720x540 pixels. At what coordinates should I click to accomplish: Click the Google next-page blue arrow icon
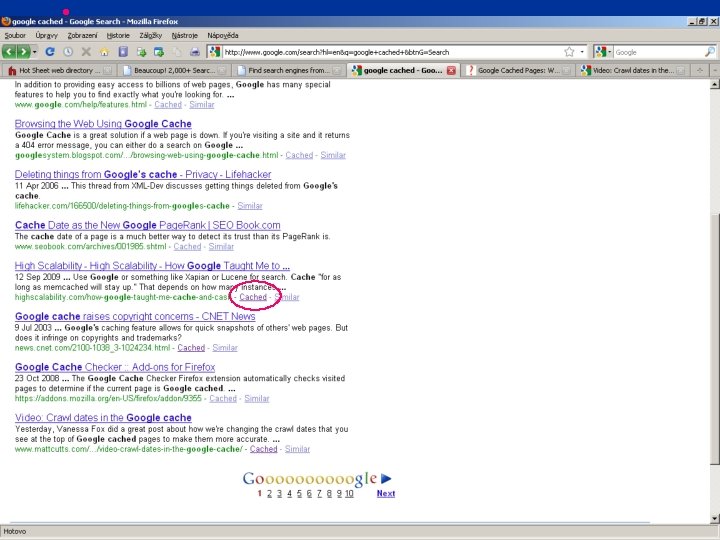pos(386,478)
